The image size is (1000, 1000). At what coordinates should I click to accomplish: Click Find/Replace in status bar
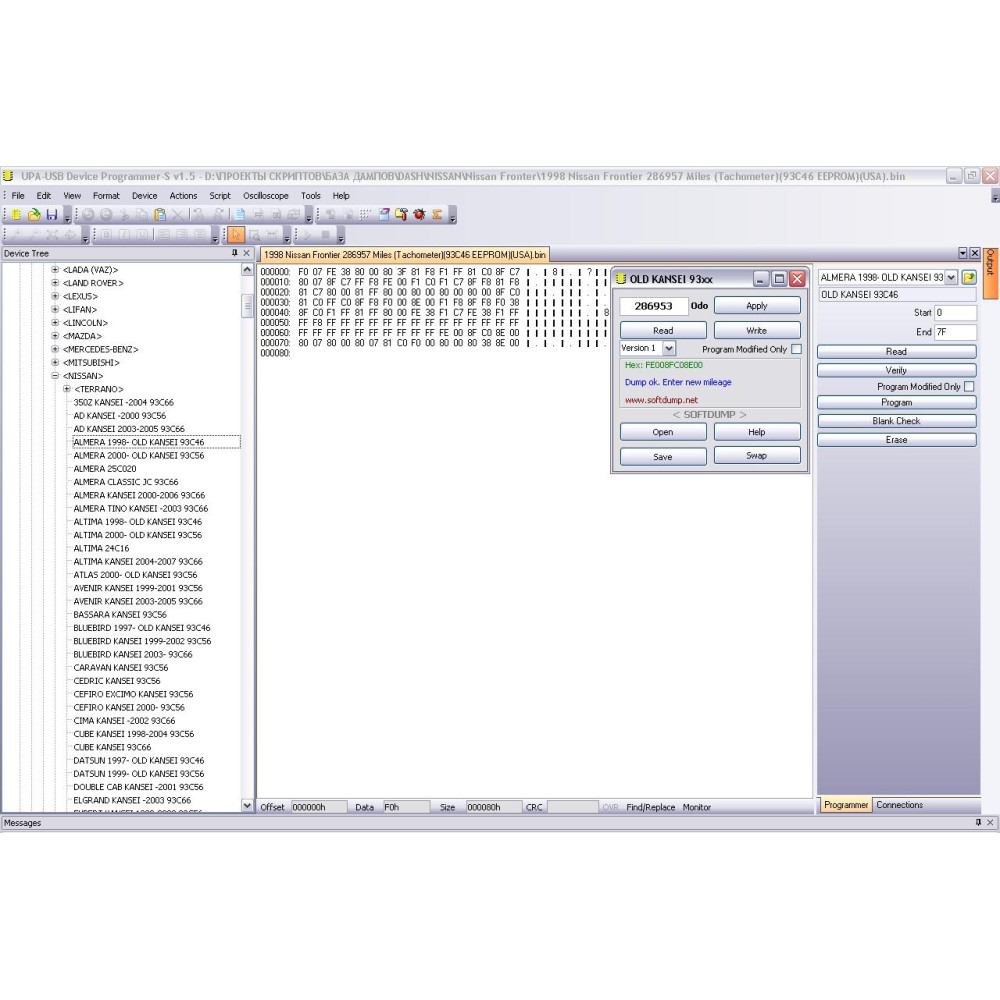[651, 807]
